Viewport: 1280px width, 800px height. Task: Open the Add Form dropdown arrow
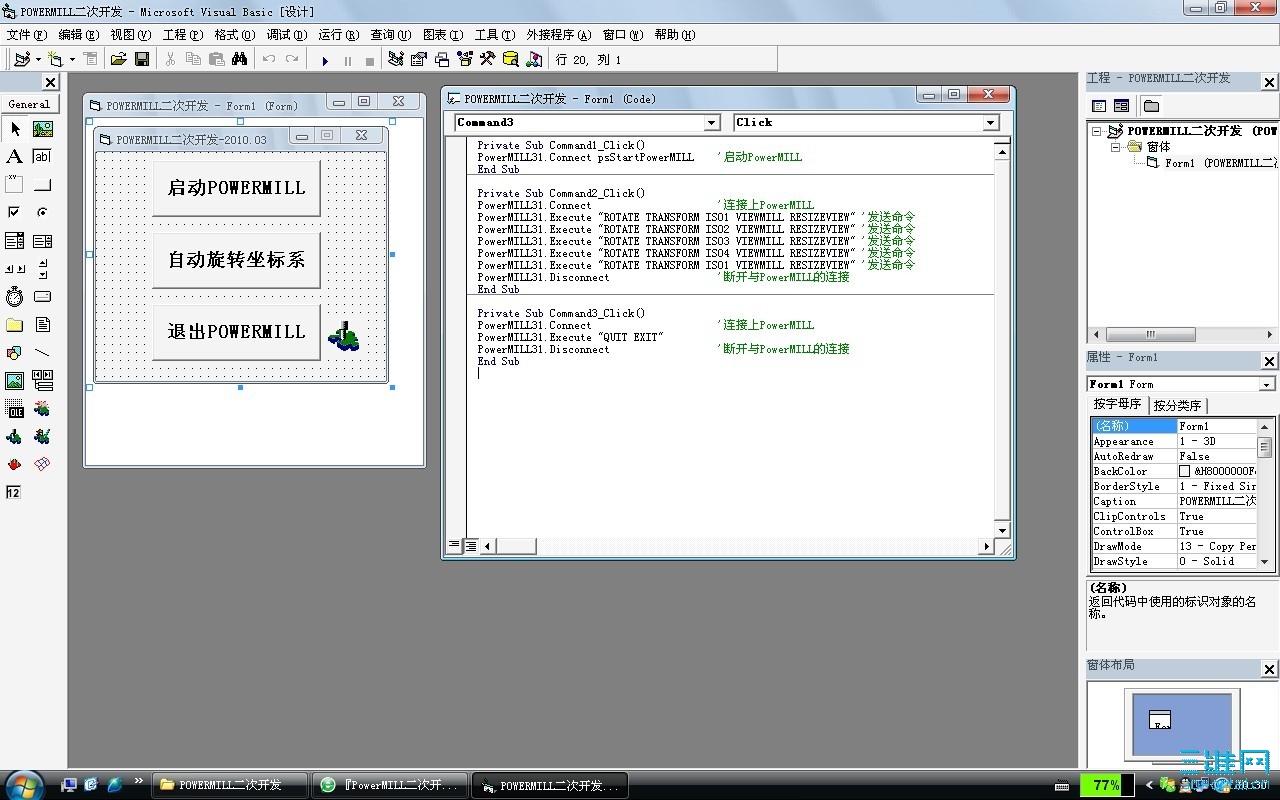click(x=72, y=60)
